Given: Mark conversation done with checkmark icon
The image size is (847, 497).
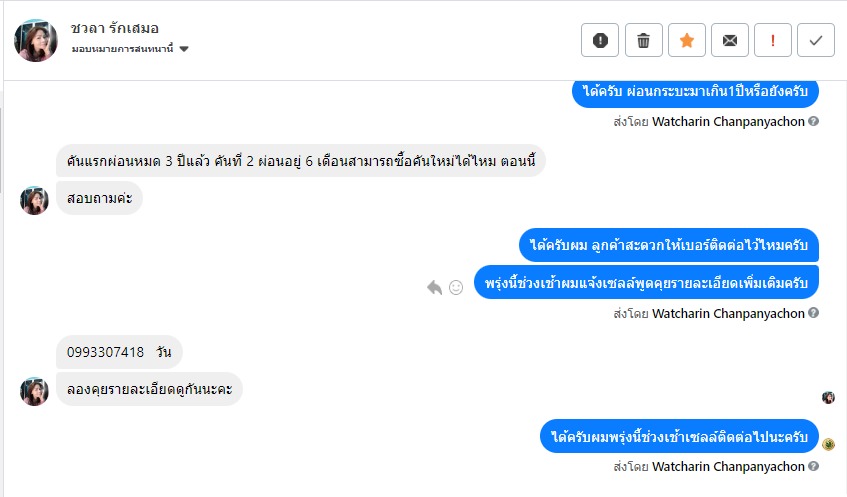Looking at the screenshot, I should pos(816,40).
